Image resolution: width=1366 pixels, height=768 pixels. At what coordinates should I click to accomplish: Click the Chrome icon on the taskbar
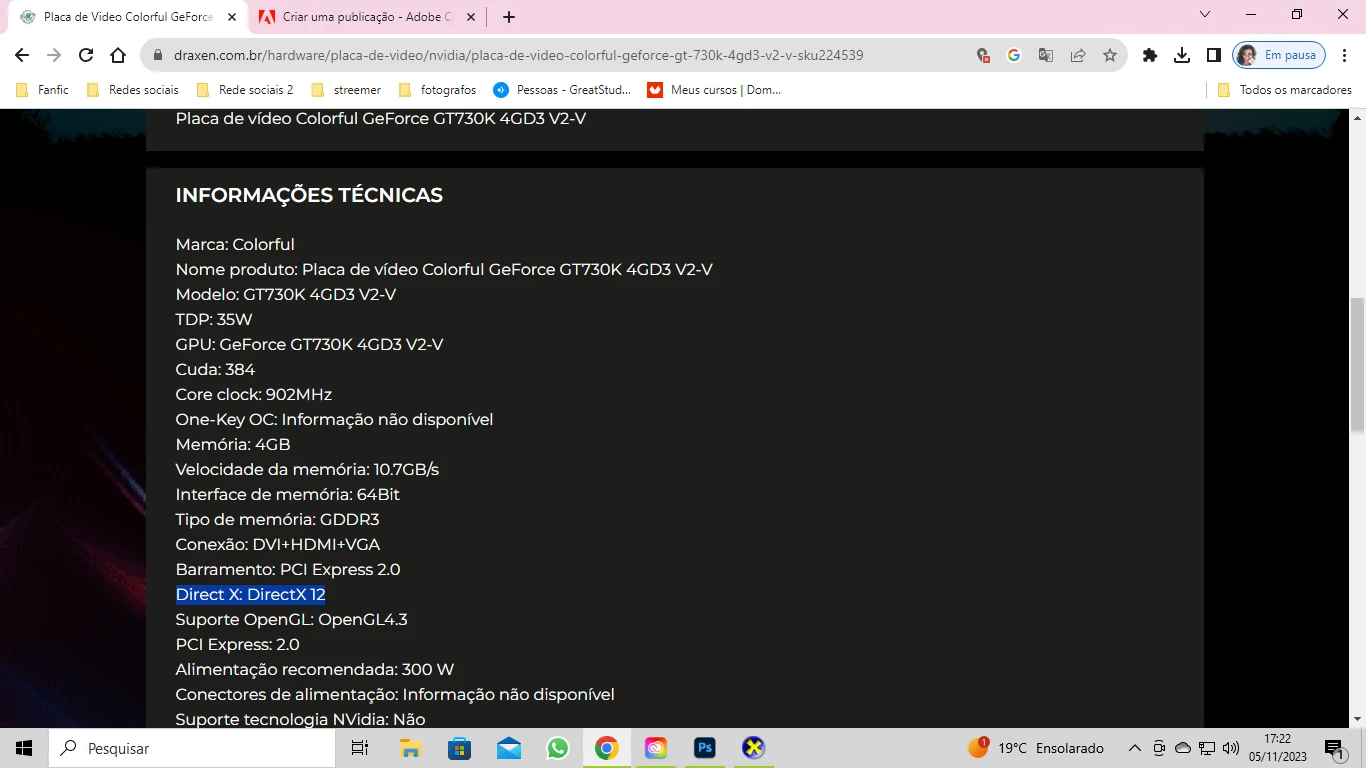pyautogui.click(x=607, y=748)
